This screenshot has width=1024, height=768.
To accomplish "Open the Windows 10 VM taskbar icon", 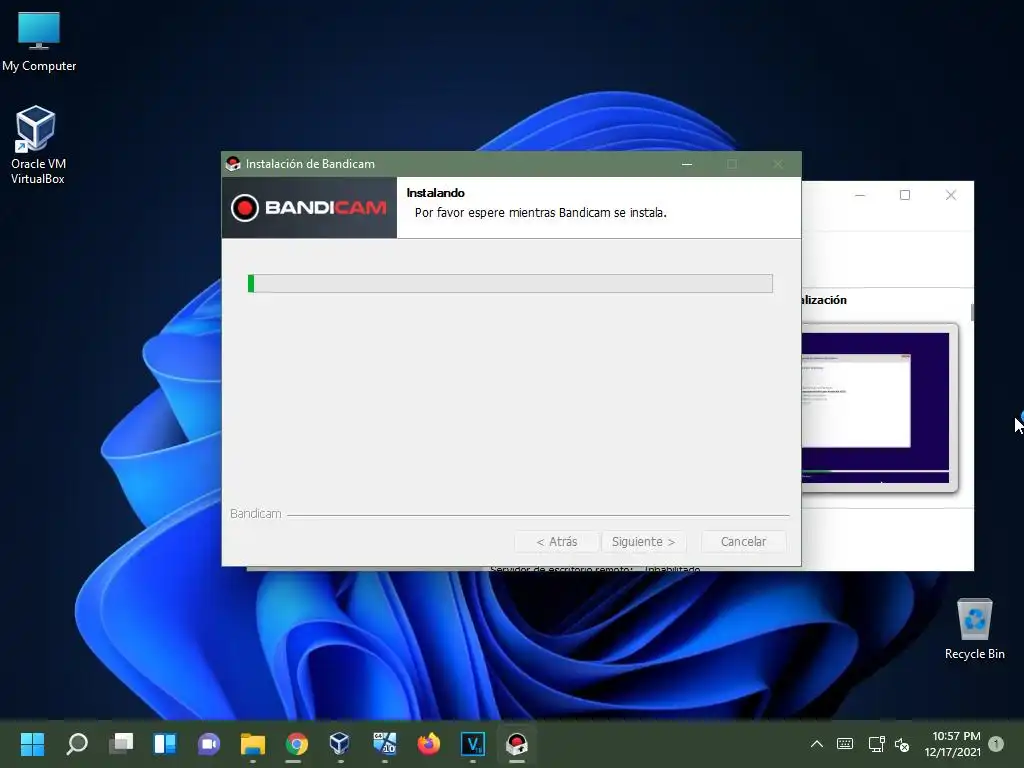I will click(385, 743).
